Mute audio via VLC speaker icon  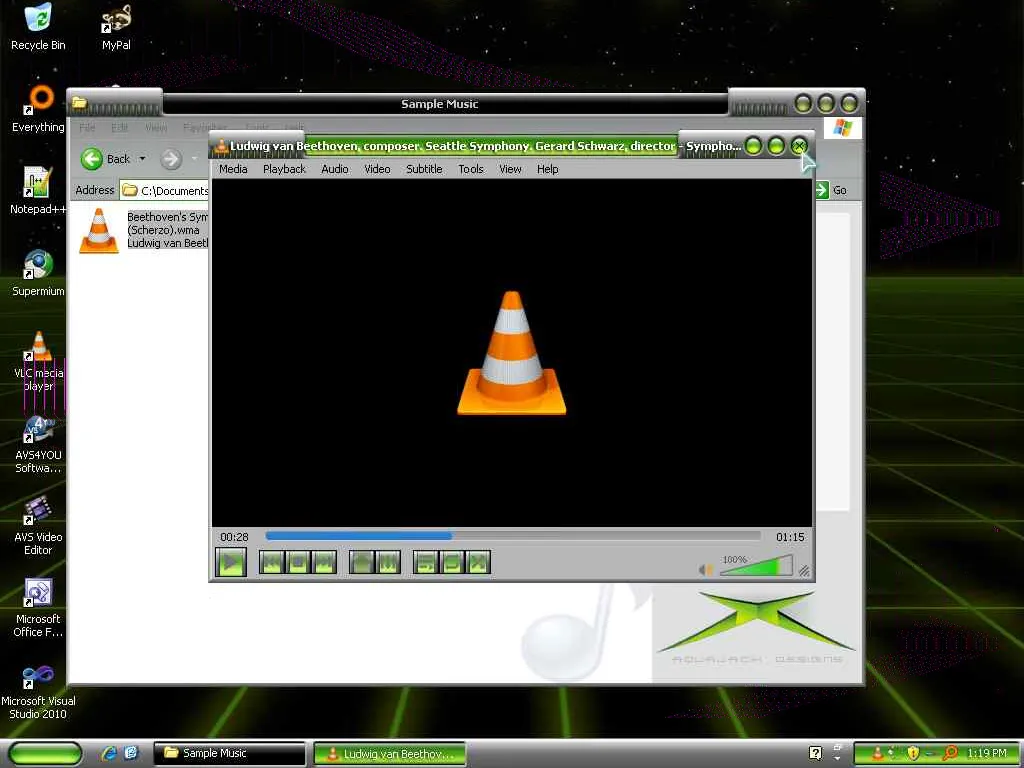pos(705,569)
